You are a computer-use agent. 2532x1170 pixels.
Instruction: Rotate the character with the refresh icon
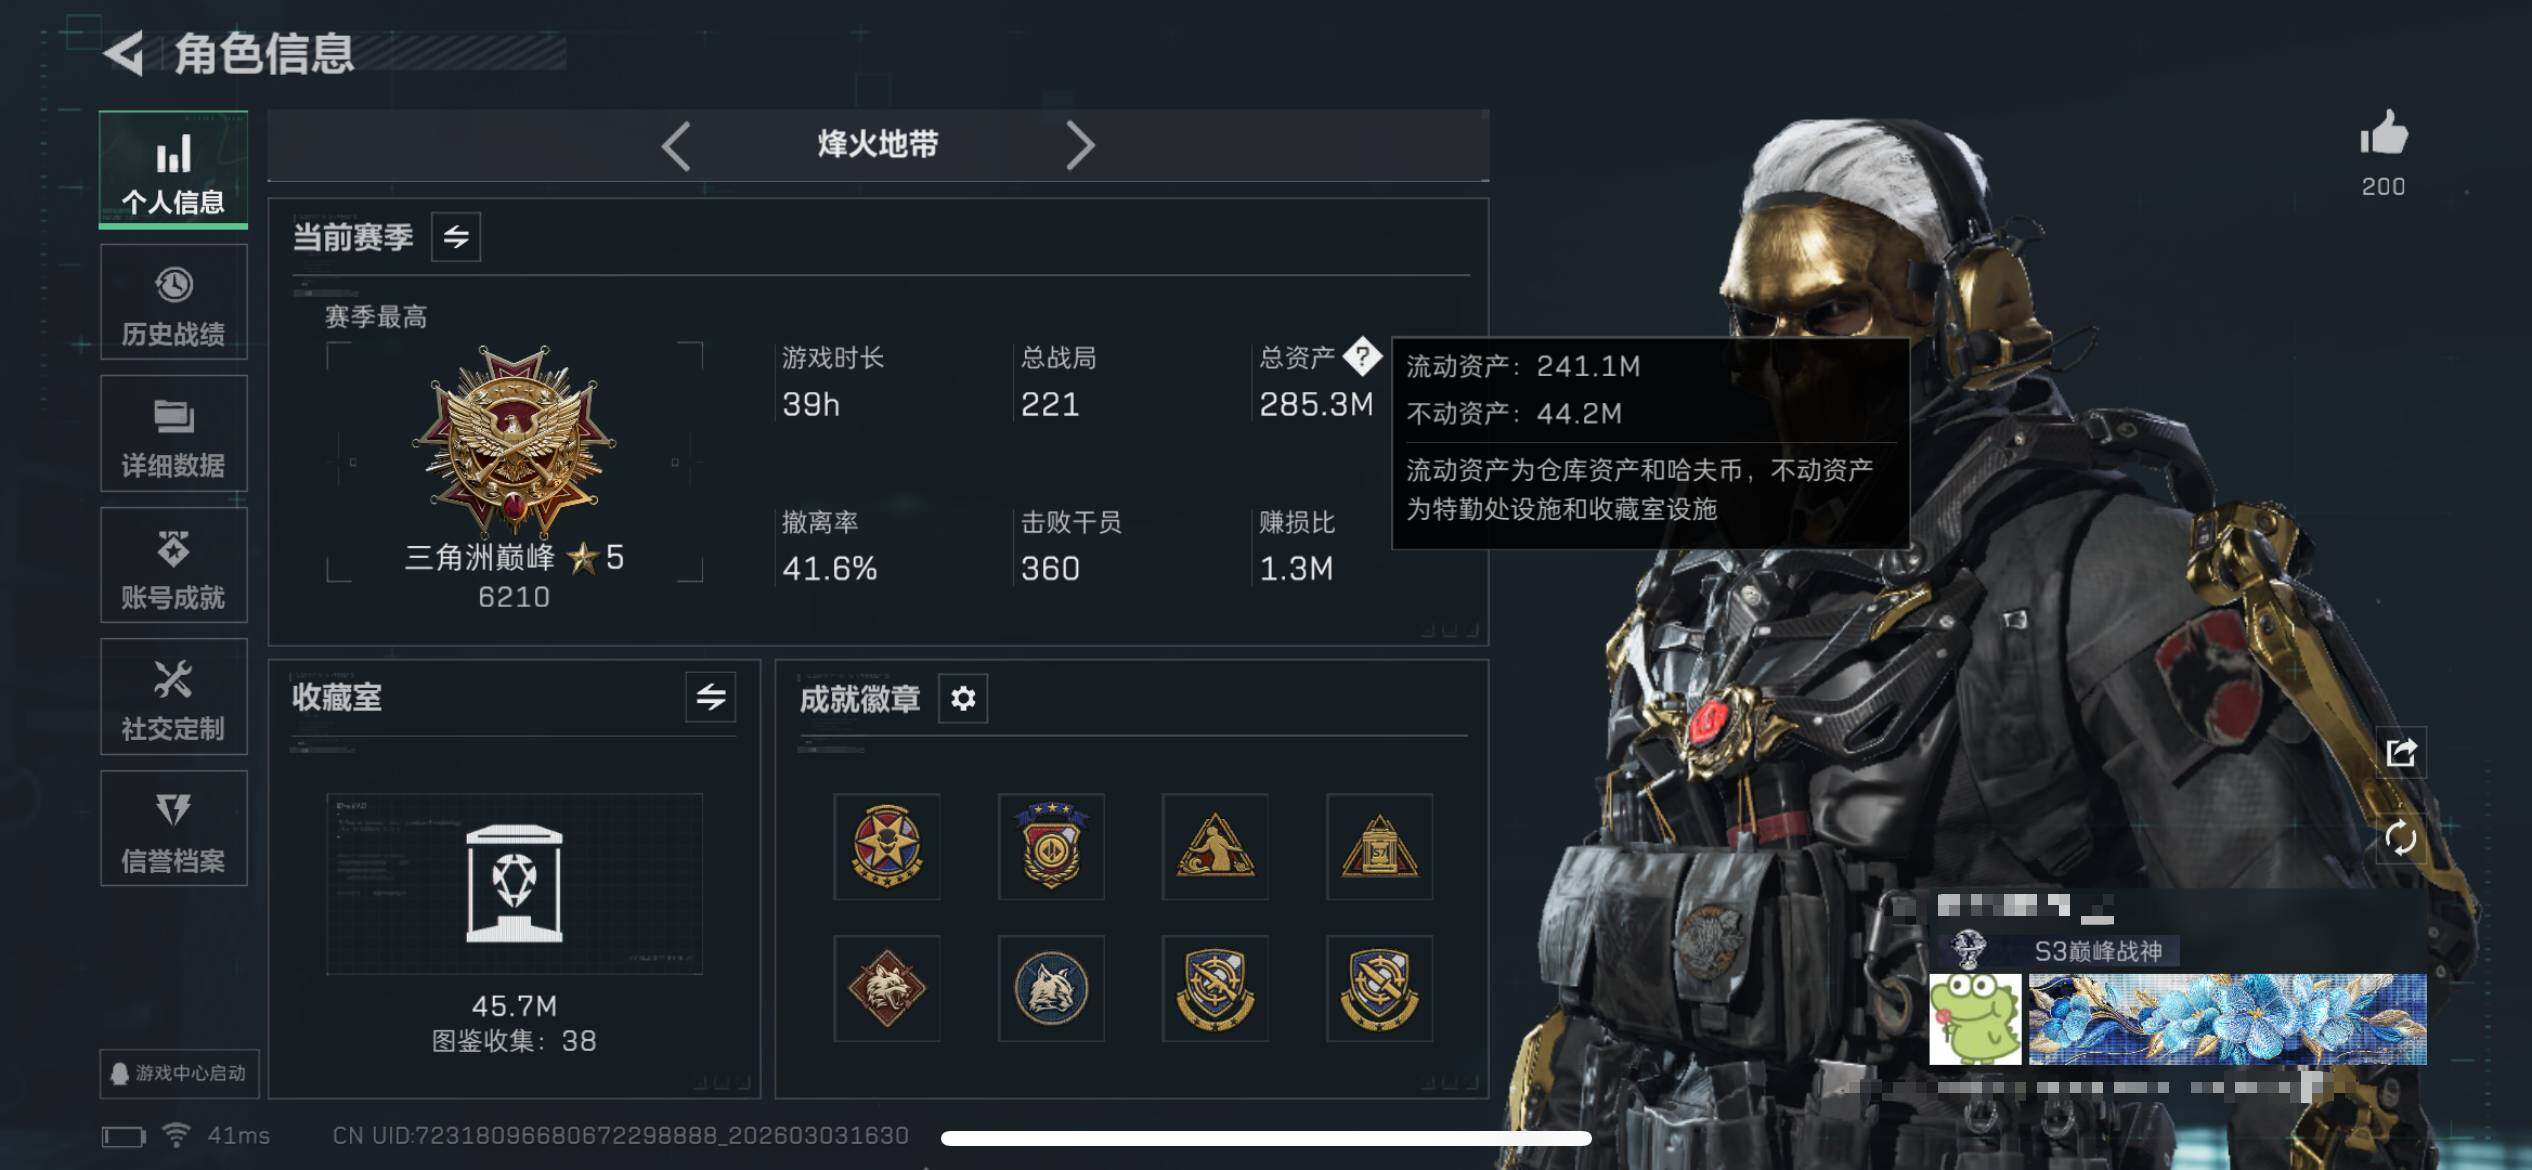point(2401,837)
